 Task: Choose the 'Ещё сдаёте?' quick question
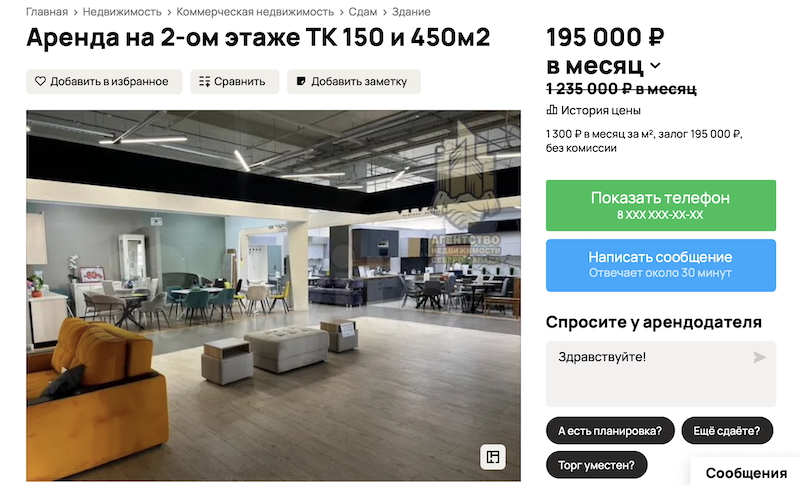(727, 431)
